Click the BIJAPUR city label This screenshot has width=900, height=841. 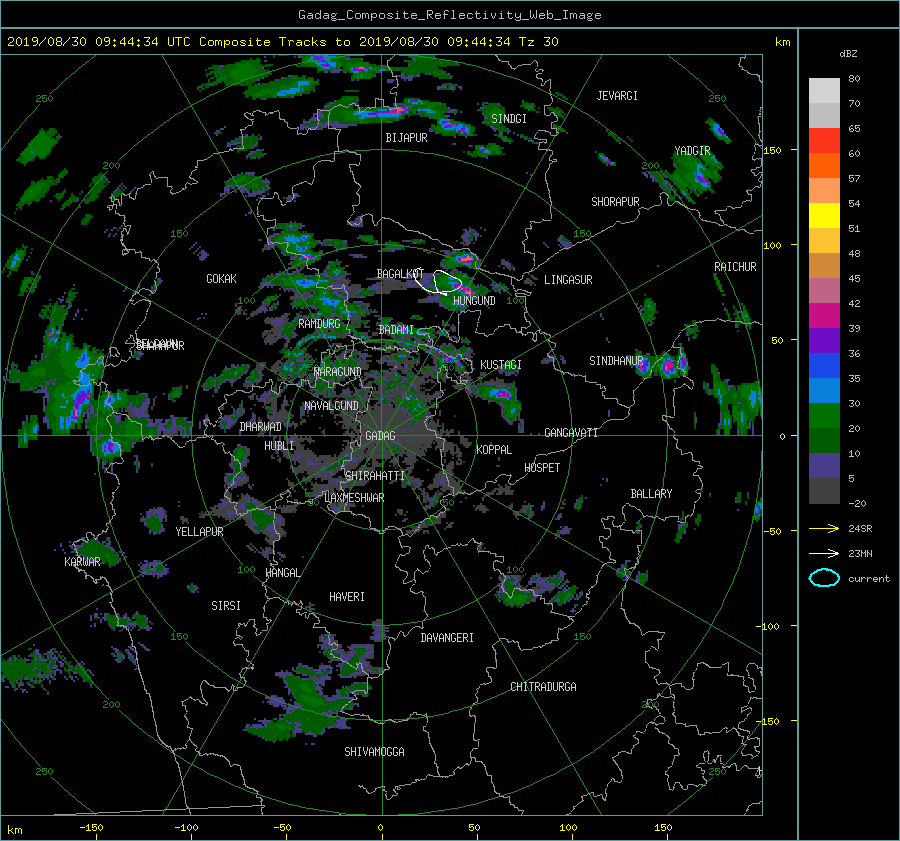pos(406,138)
